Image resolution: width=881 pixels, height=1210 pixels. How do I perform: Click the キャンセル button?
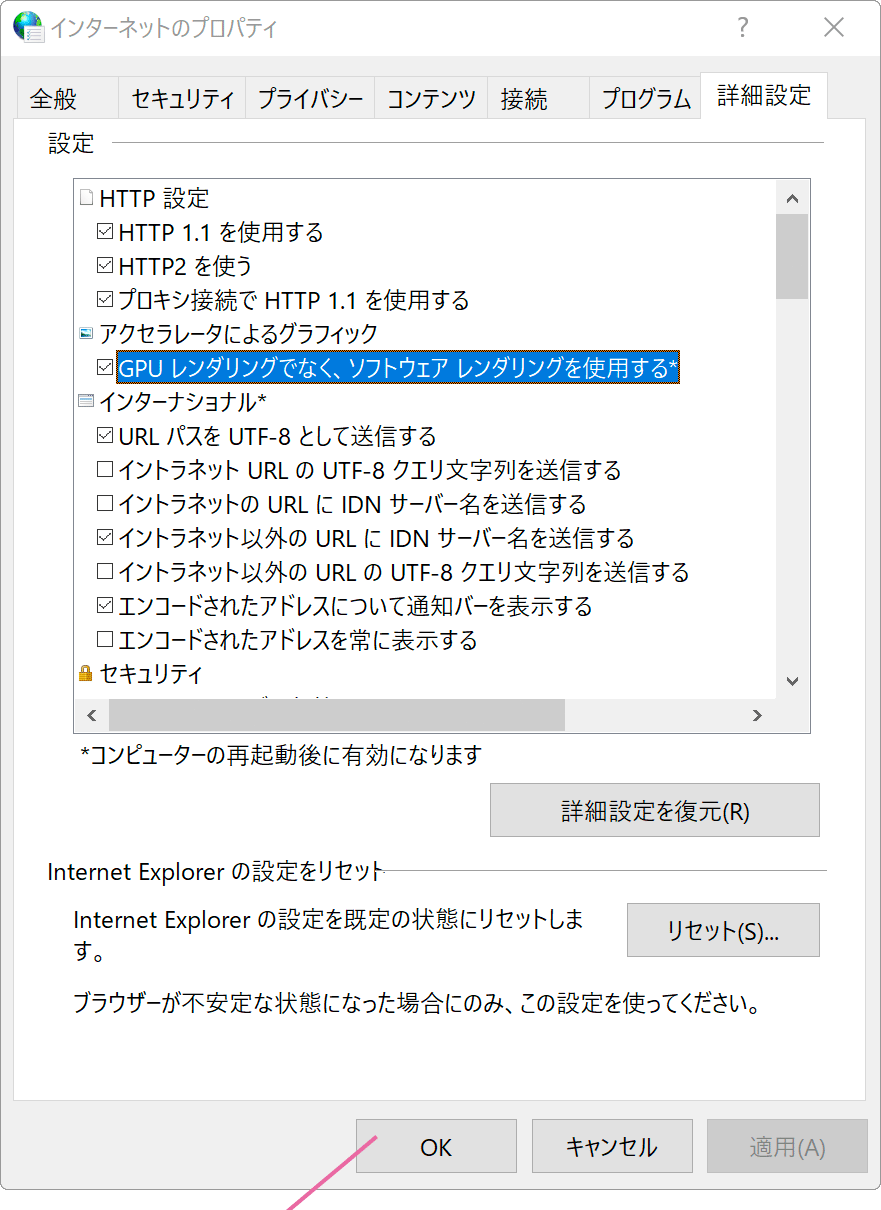pos(612,1146)
